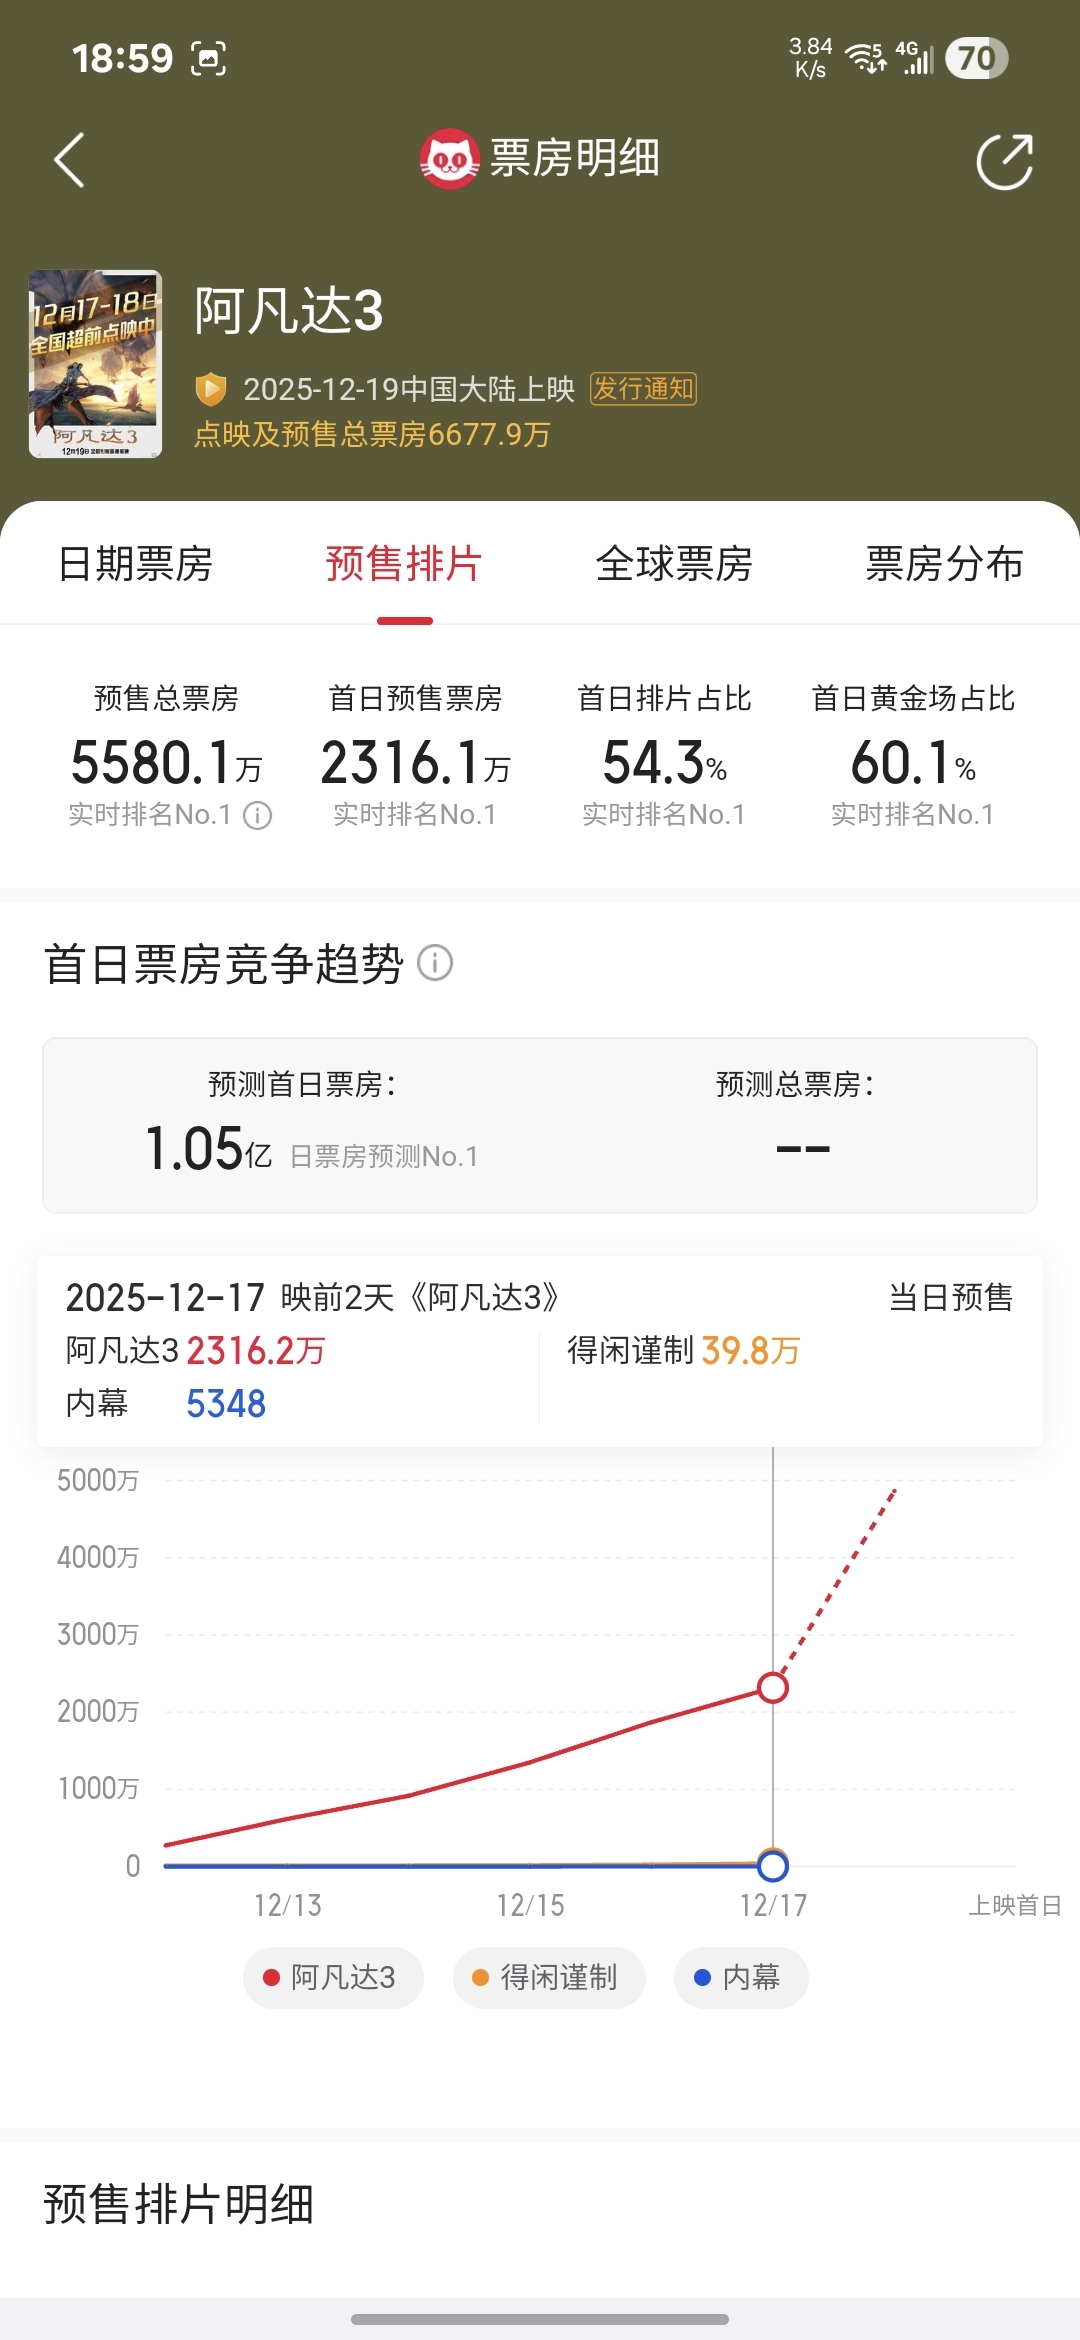Tap info icon beside 首日票房竞争趋势

pos(435,963)
